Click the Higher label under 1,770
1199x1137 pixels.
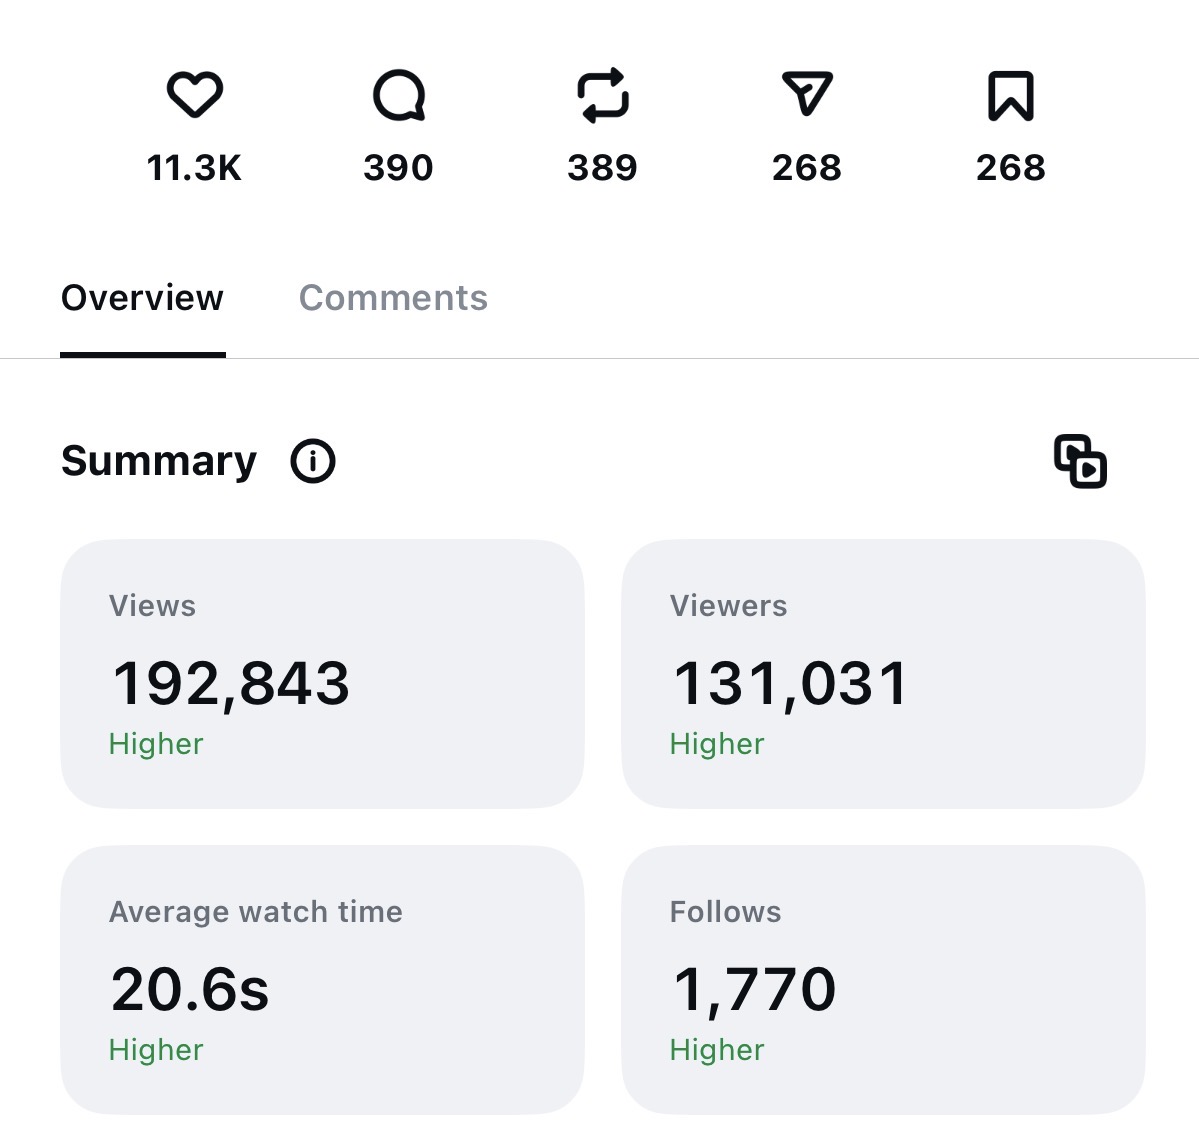tap(717, 1050)
